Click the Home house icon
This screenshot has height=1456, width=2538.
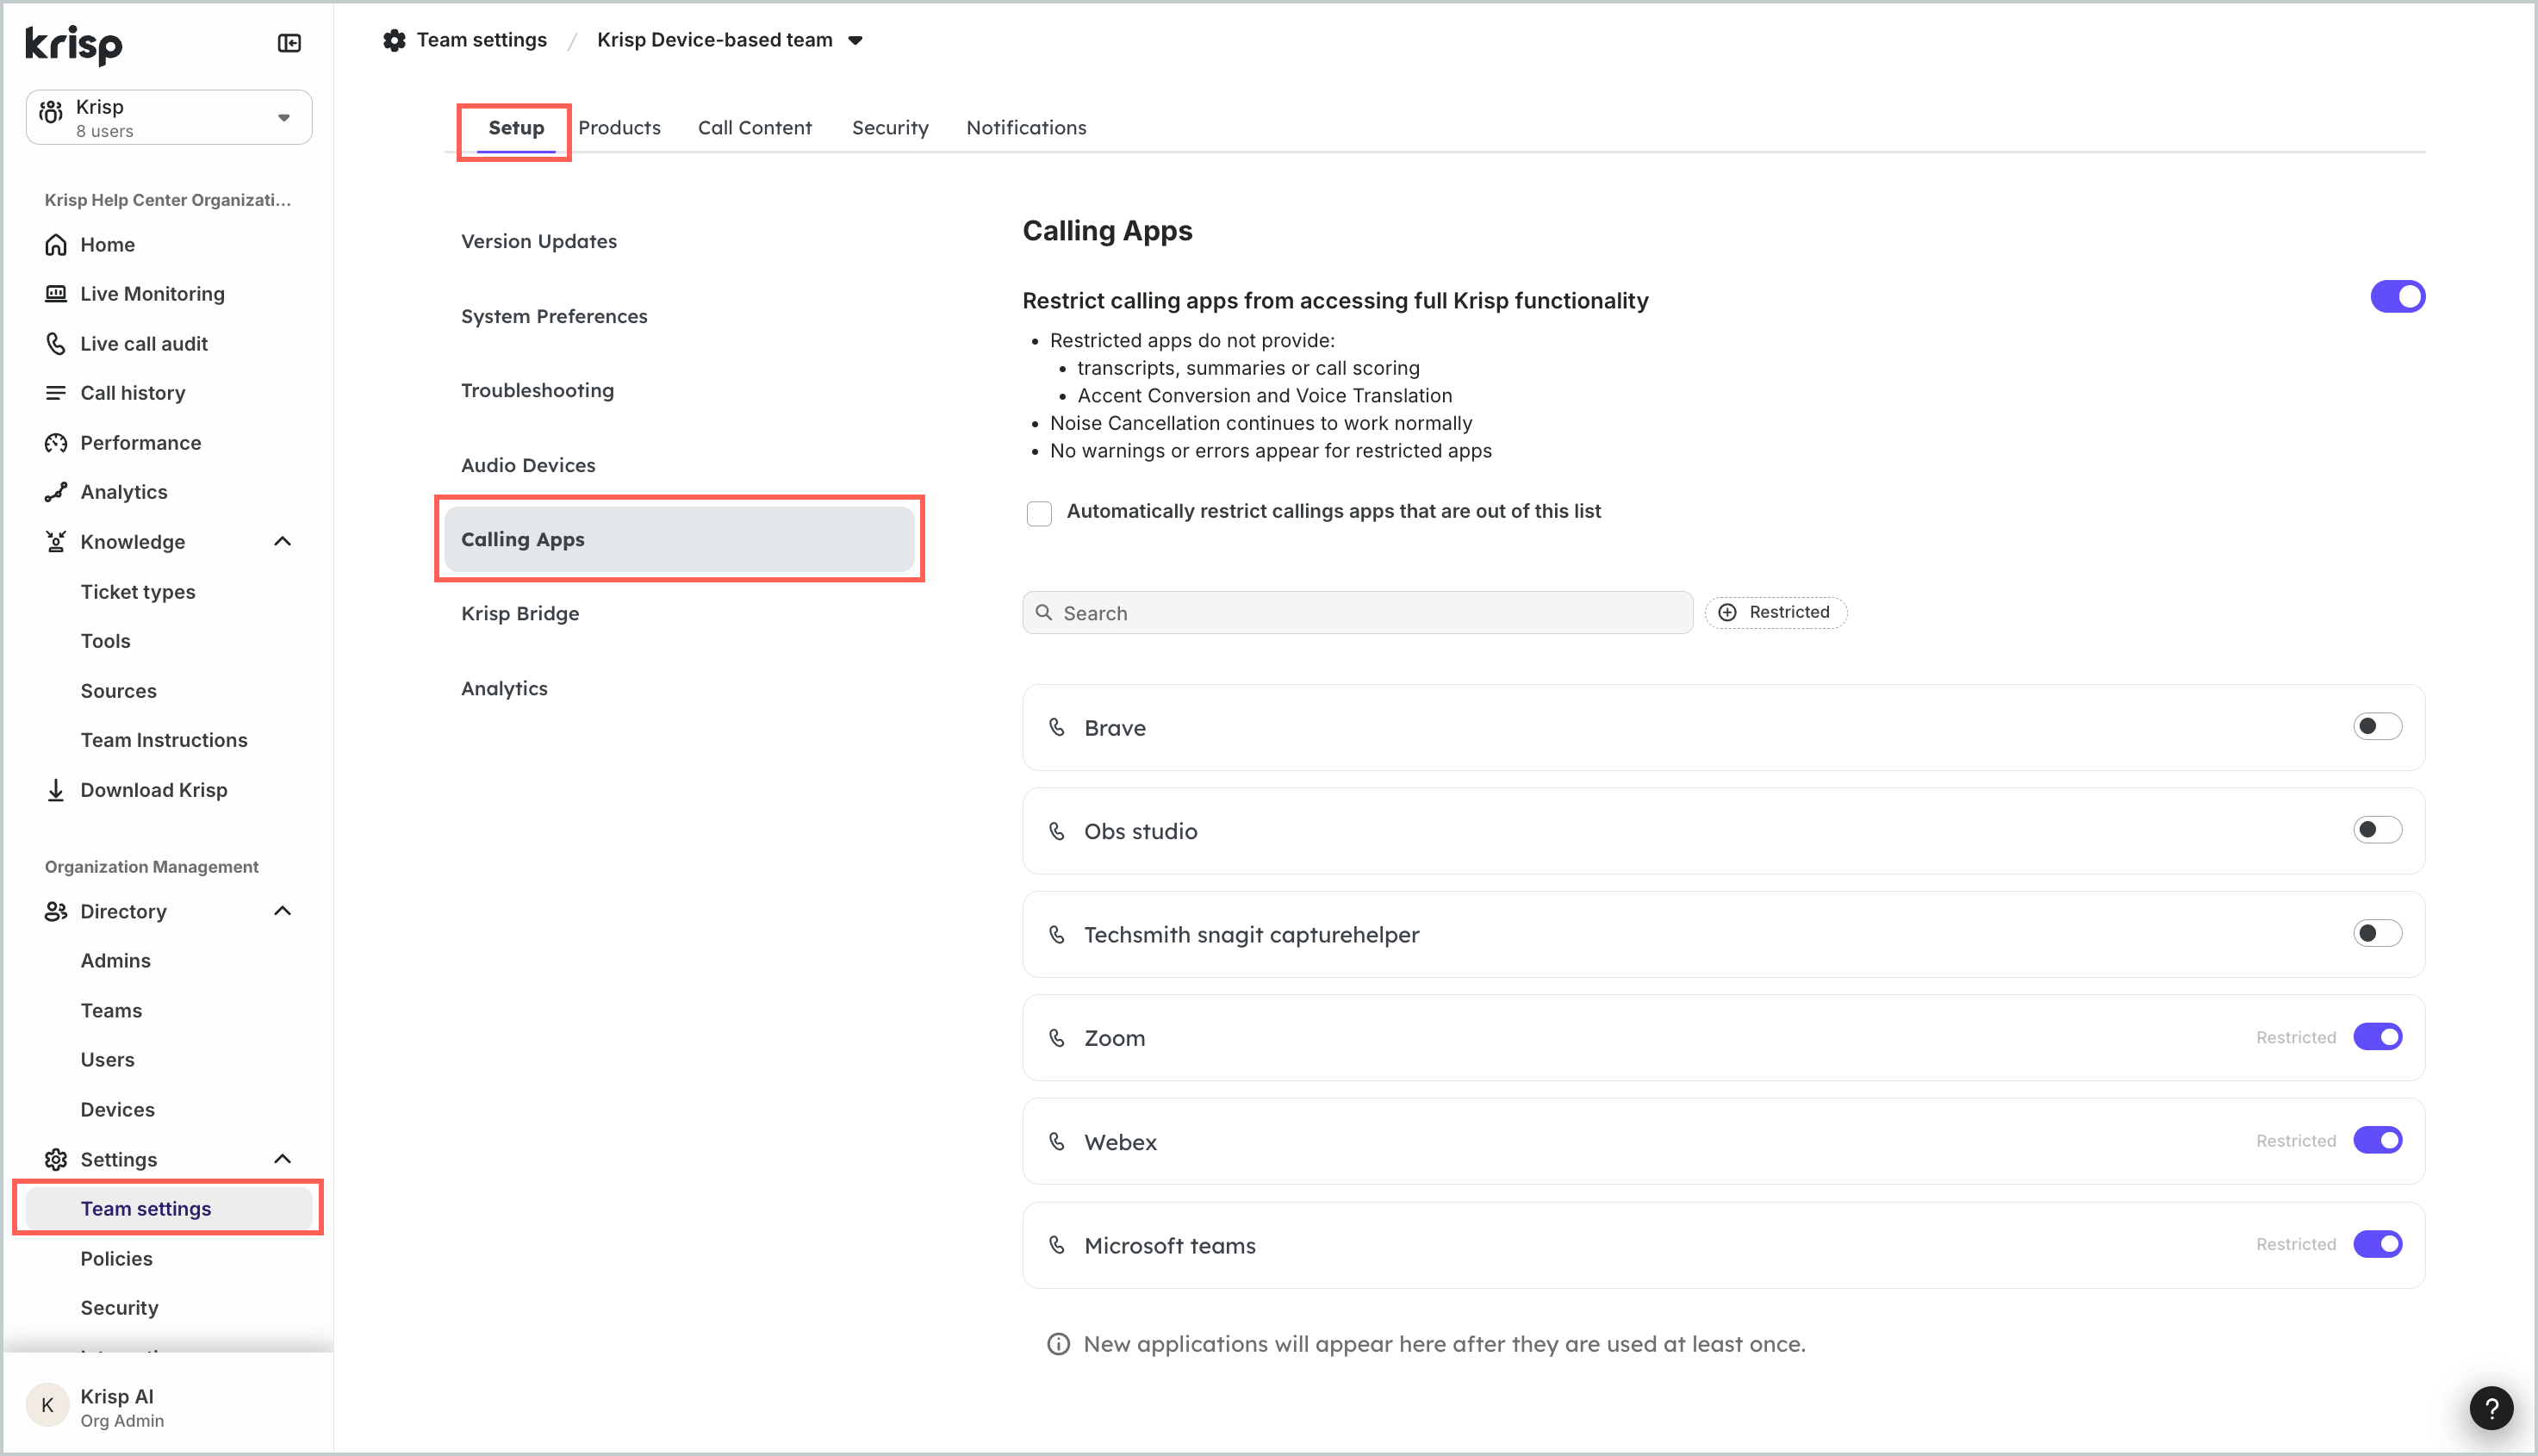[56, 245]
